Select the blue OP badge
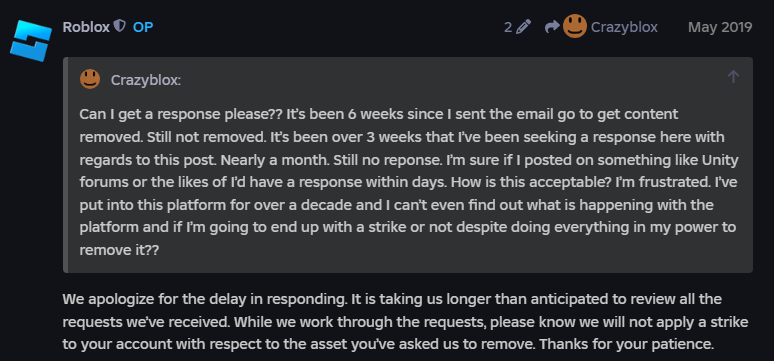This screenshot has width=774, height=361. pyautogui.click(x=143, y=27)
